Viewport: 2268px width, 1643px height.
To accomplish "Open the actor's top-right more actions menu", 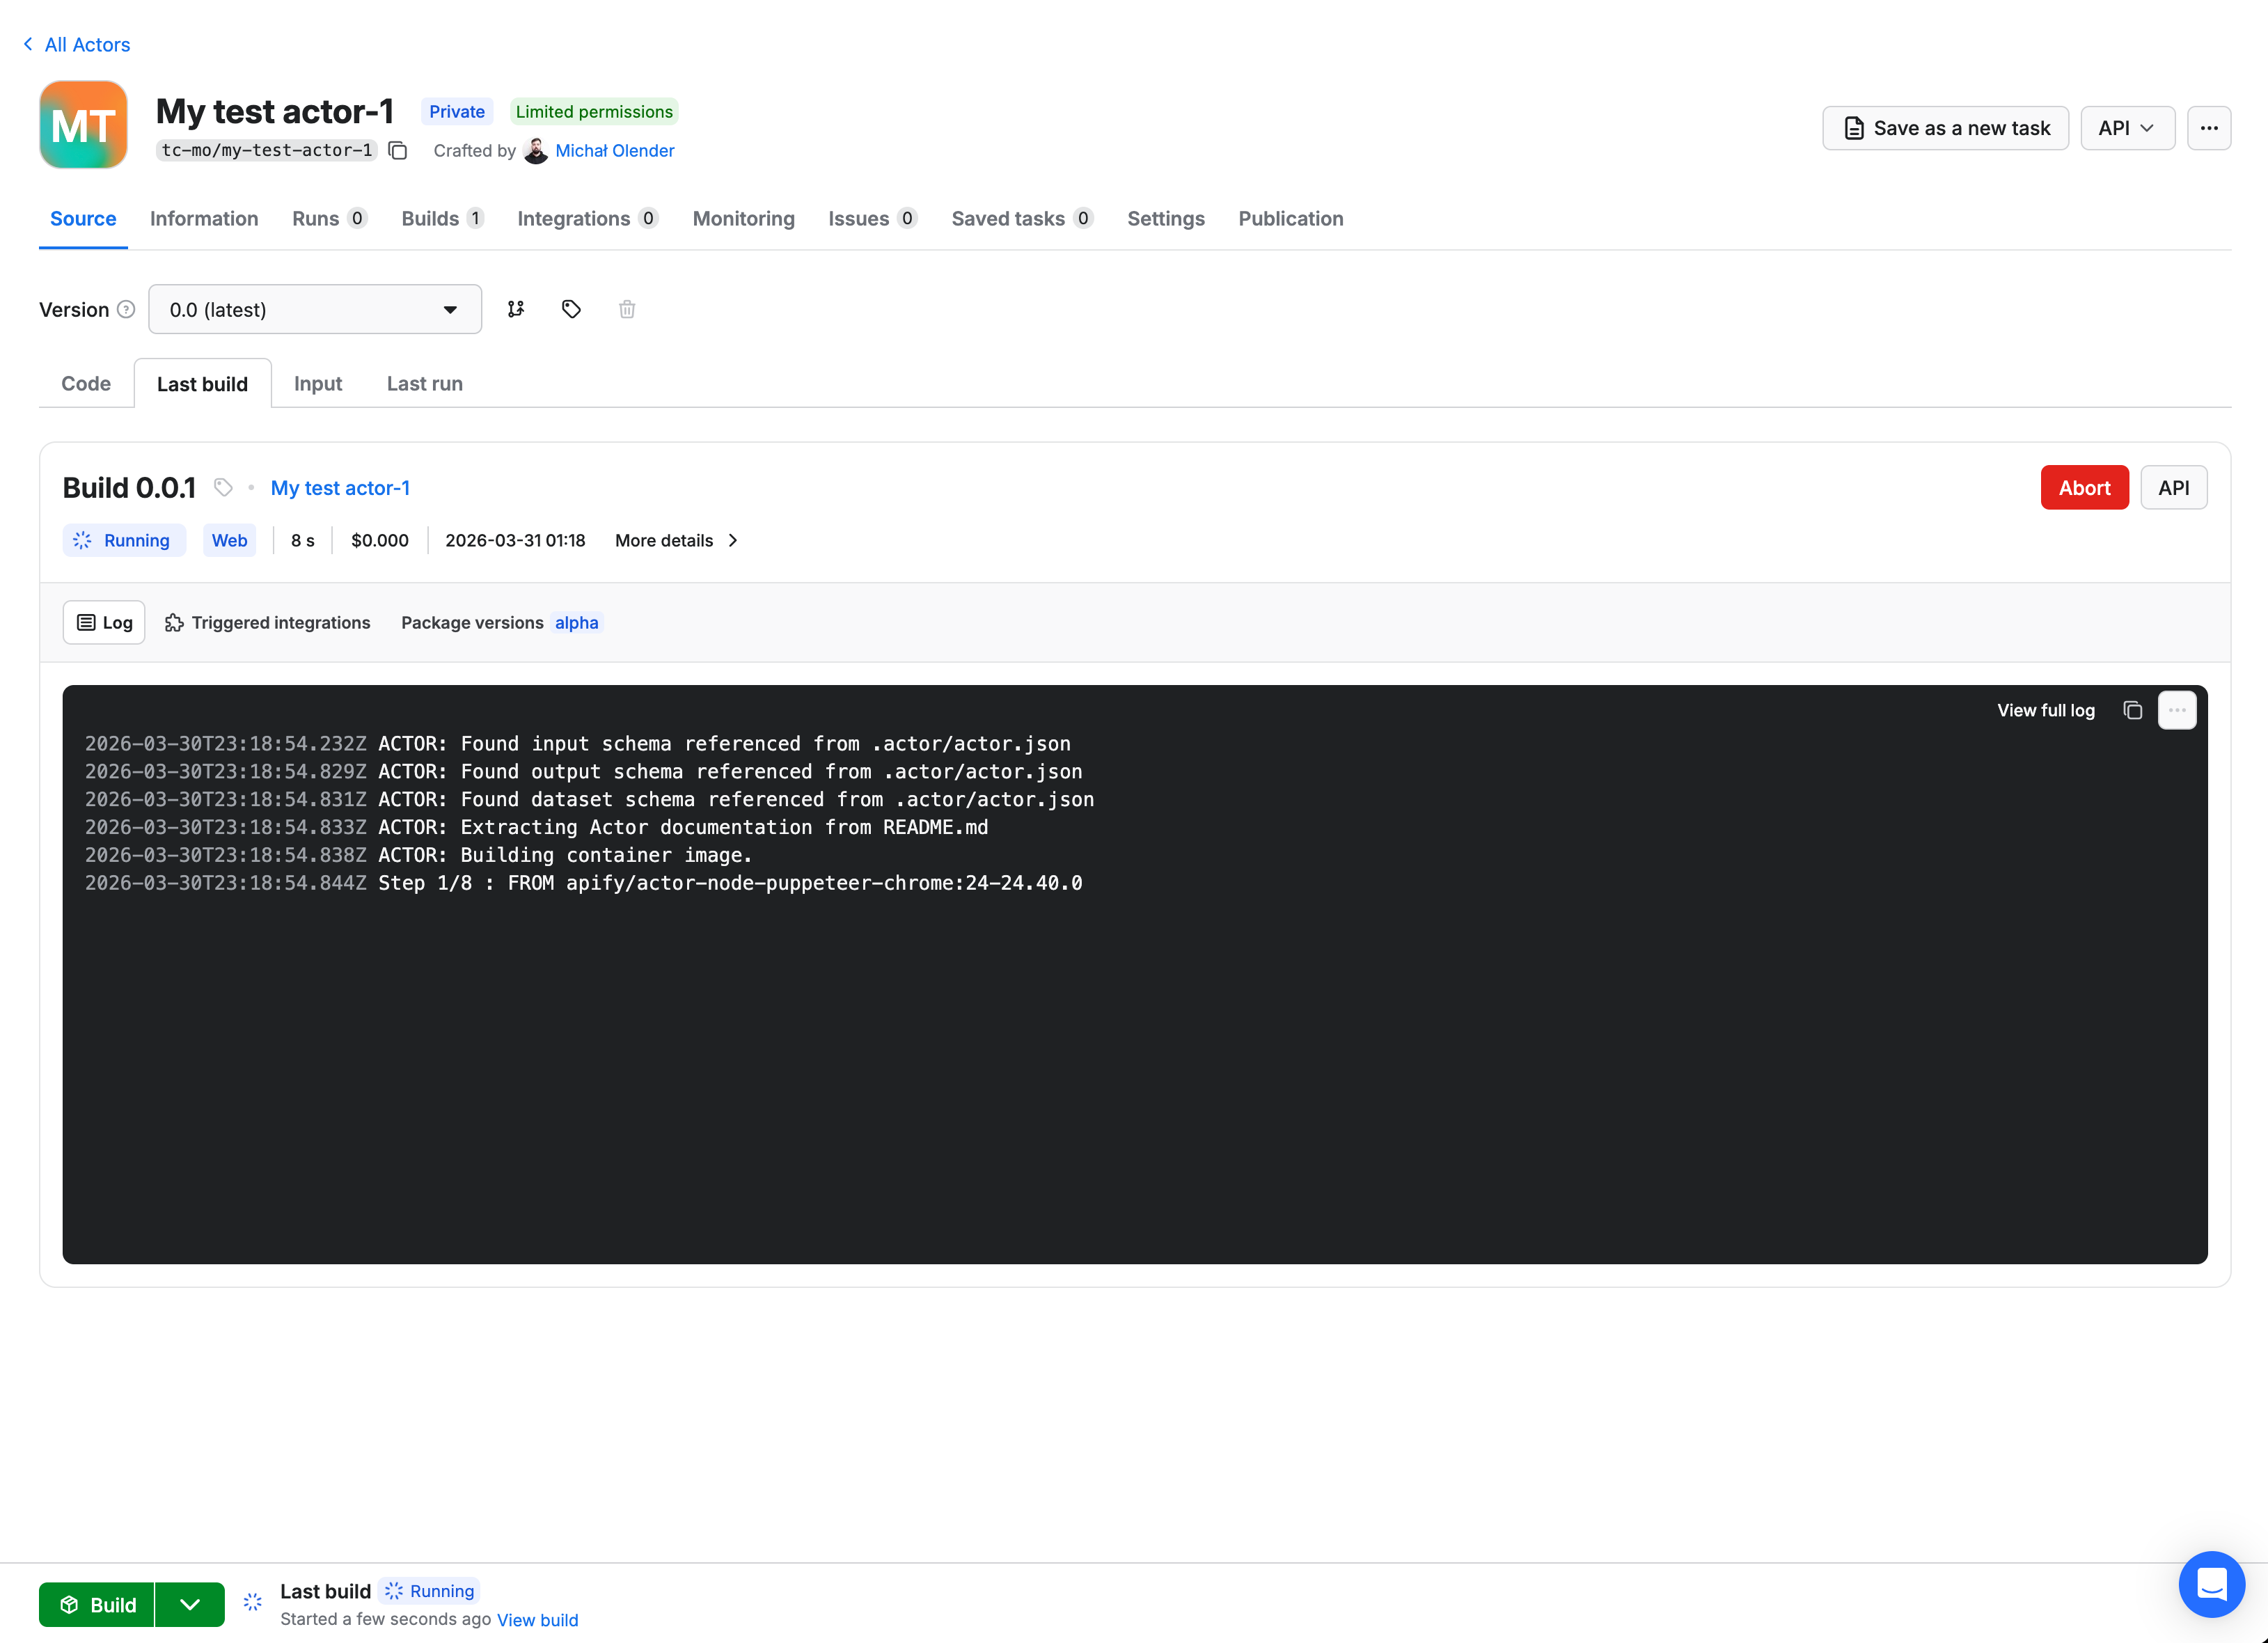I will point(2208,128).
